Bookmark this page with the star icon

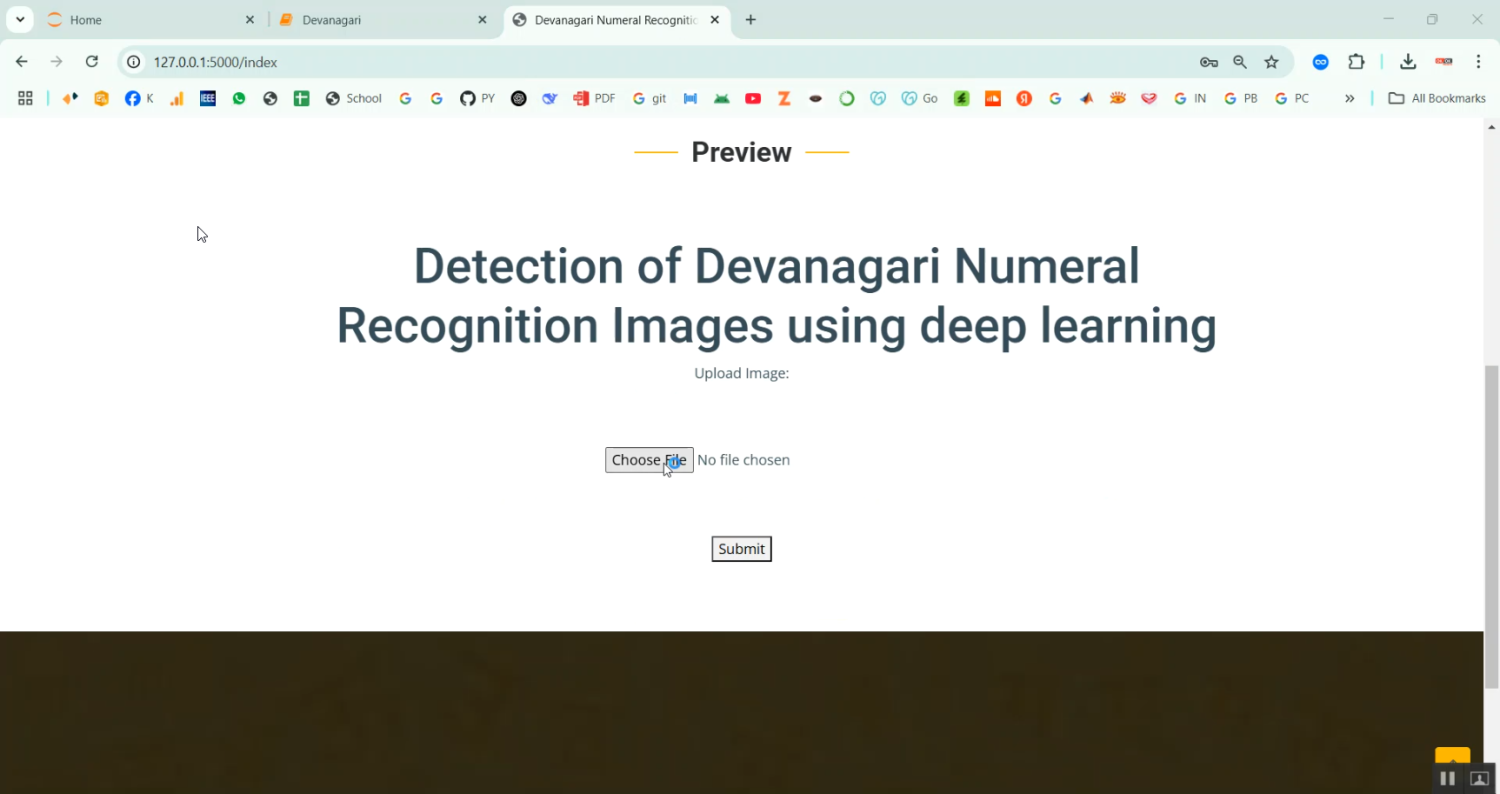point(1271,62)
